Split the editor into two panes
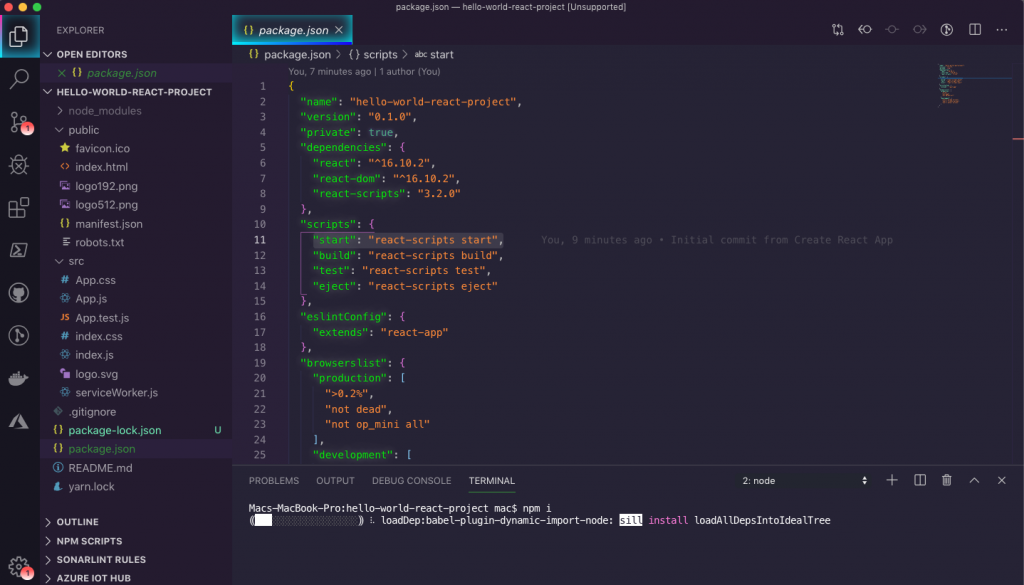 pos(974,30)
